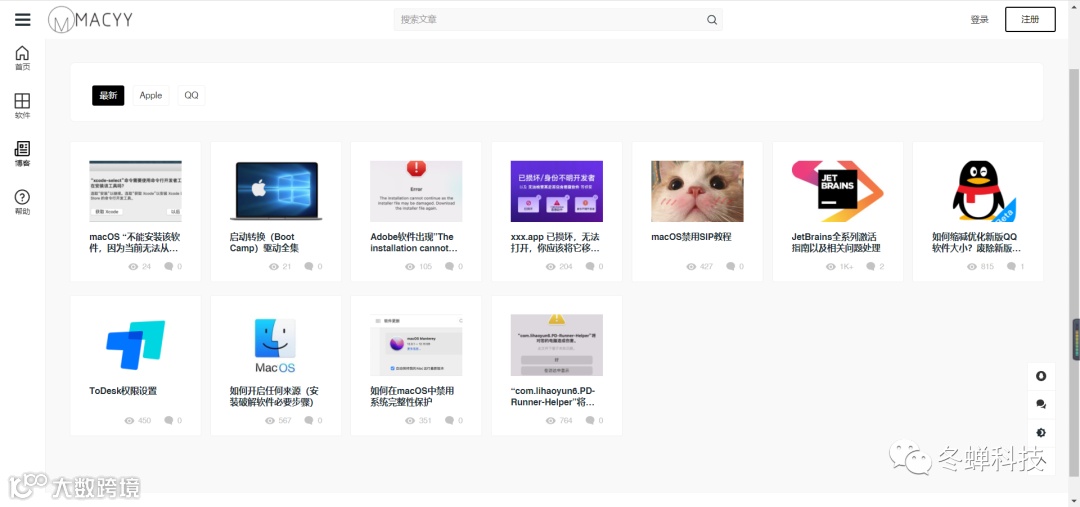The image size is (1080, 507).
Task: Click the top floating round icon
Action: (x=1041, y=376)
